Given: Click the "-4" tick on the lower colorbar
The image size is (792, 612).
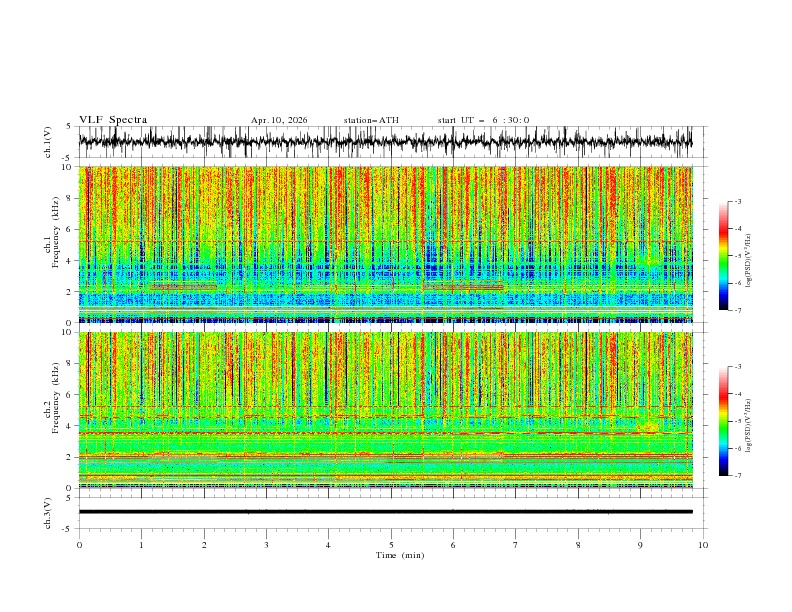Looking at the screenshot, I should click(x=737, y=394).
